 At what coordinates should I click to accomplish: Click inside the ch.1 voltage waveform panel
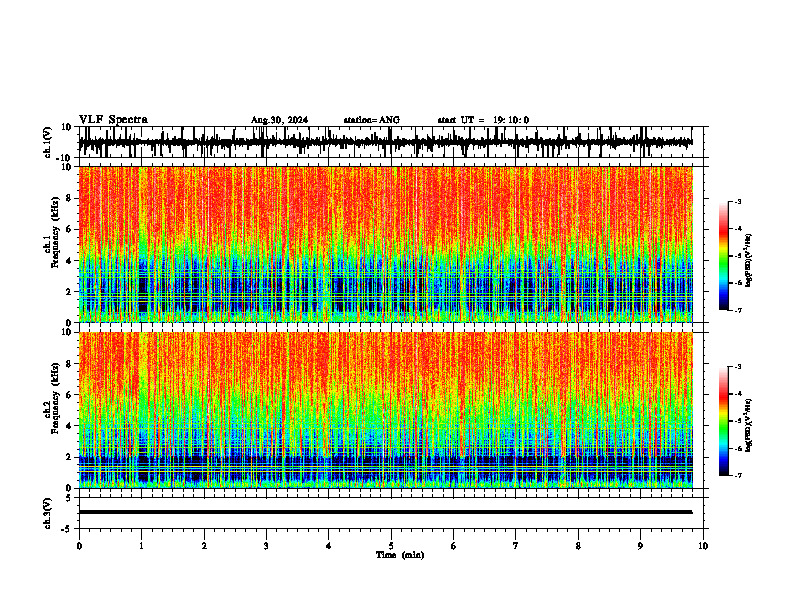point(393,142)
